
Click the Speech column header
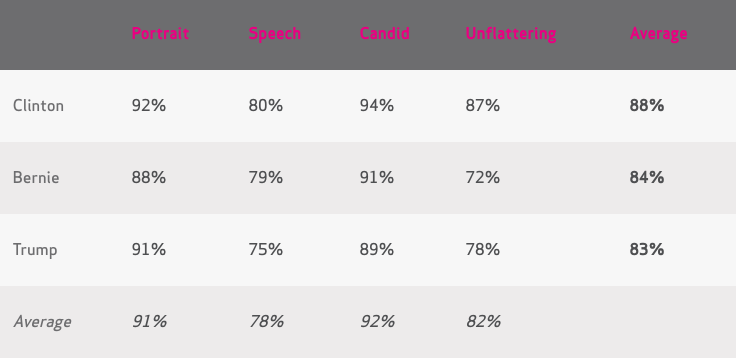(x=275, y=34)
